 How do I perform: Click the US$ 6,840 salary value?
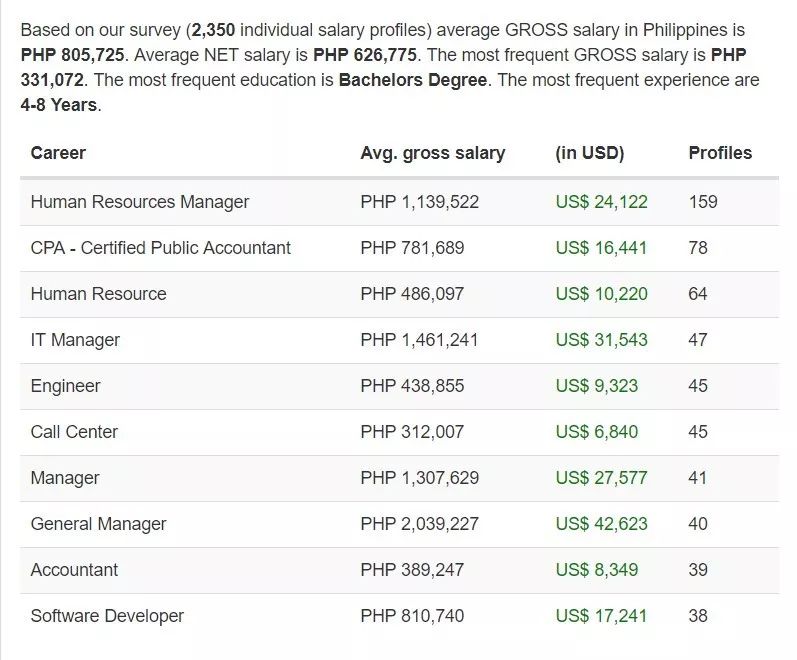597,432
